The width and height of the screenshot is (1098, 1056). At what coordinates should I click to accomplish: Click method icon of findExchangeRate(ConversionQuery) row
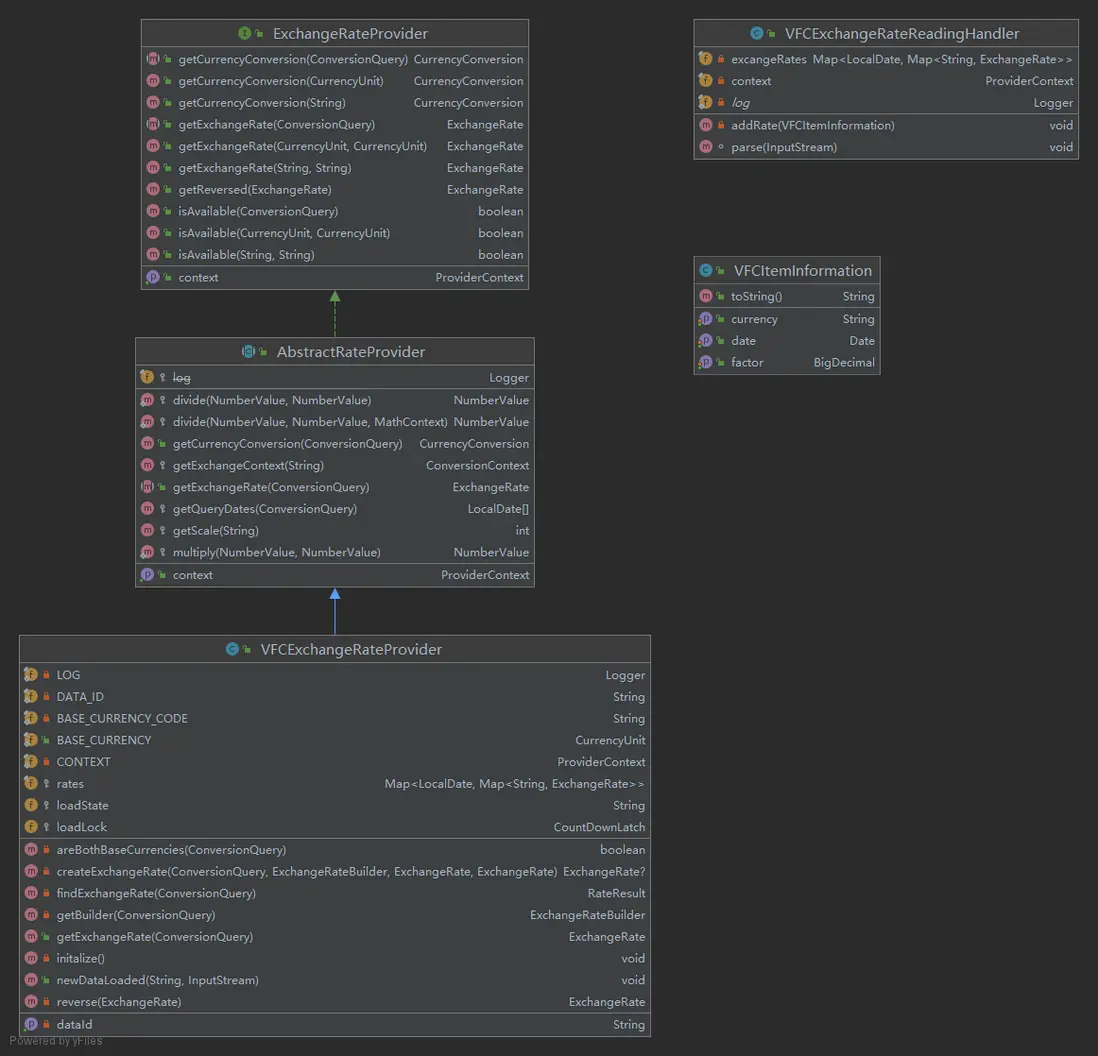tap(31, 893)
